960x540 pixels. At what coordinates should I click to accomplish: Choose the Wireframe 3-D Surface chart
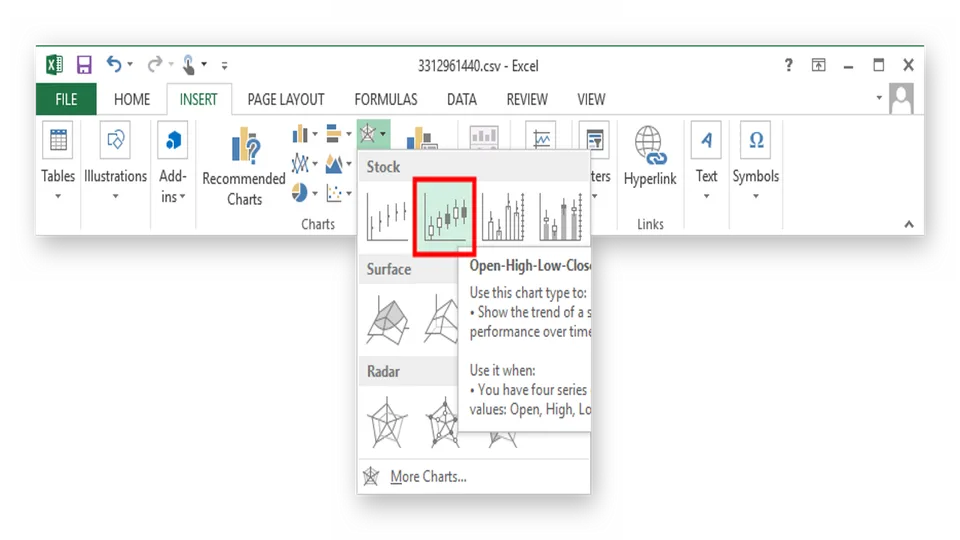441,320
